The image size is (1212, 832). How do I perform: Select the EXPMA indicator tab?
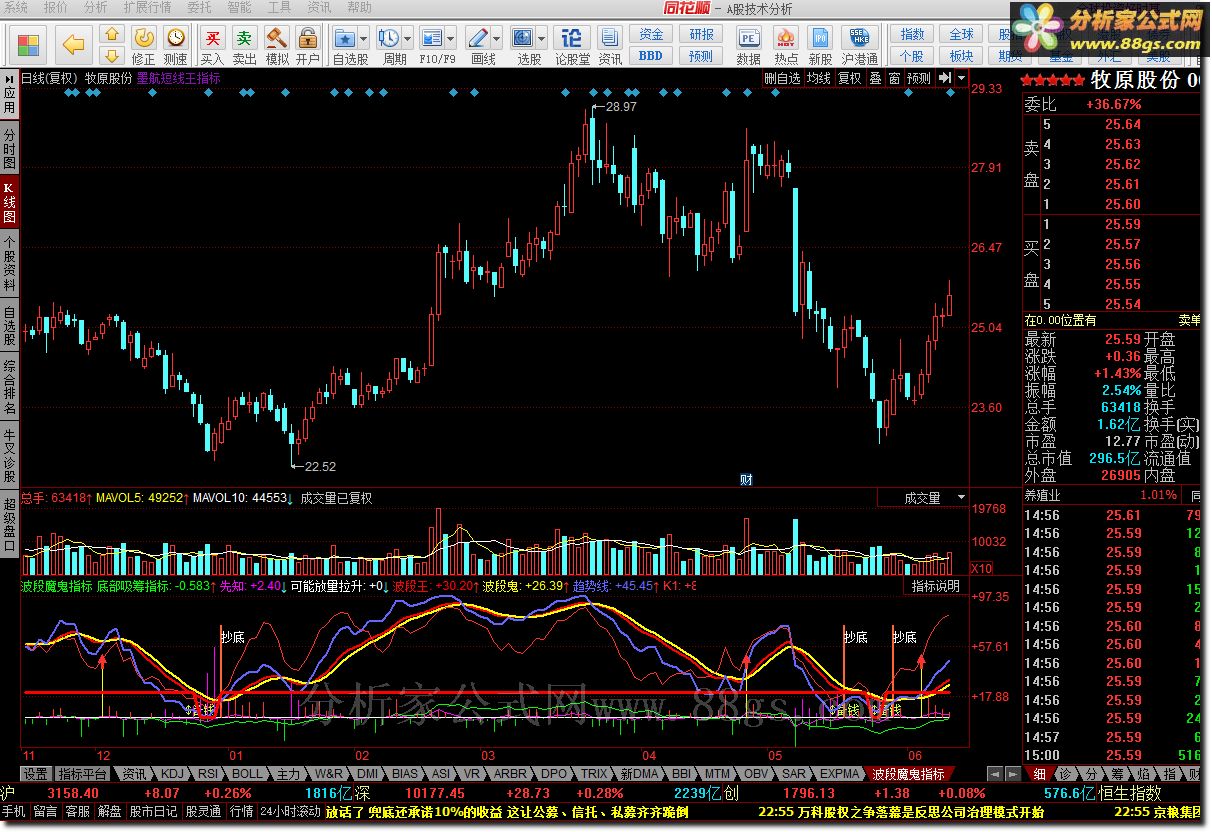coord(839,773)
